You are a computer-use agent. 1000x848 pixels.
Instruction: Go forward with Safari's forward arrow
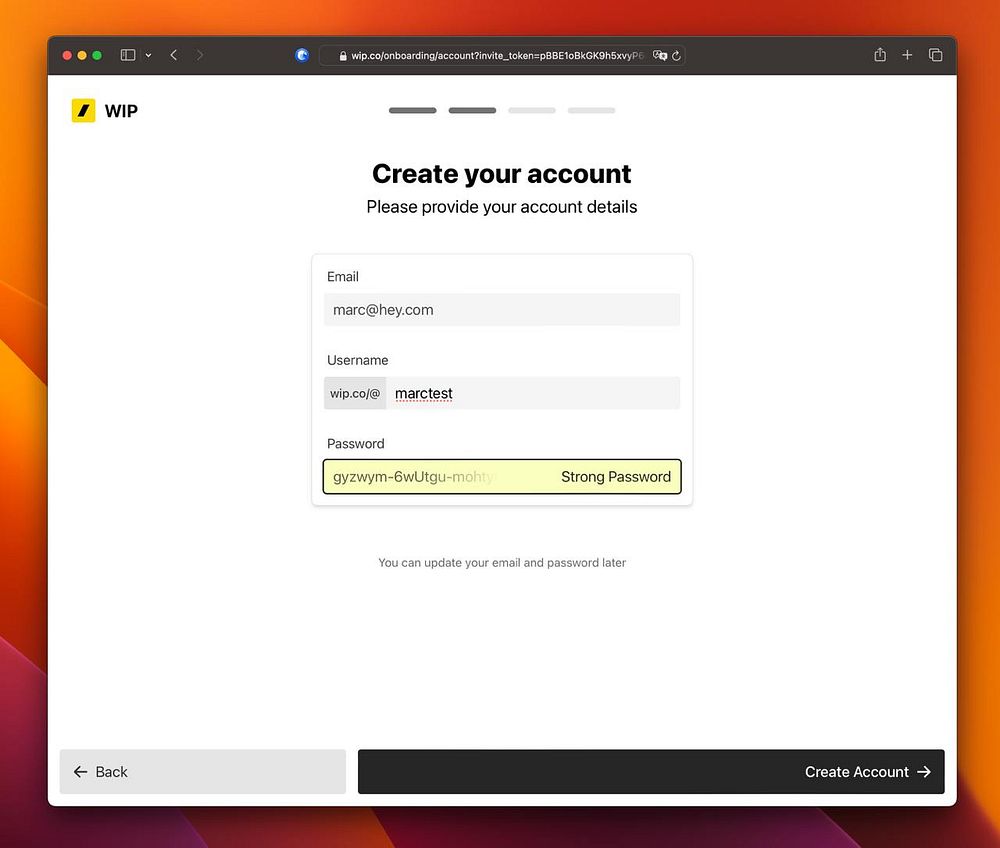[x=200, y=55]
